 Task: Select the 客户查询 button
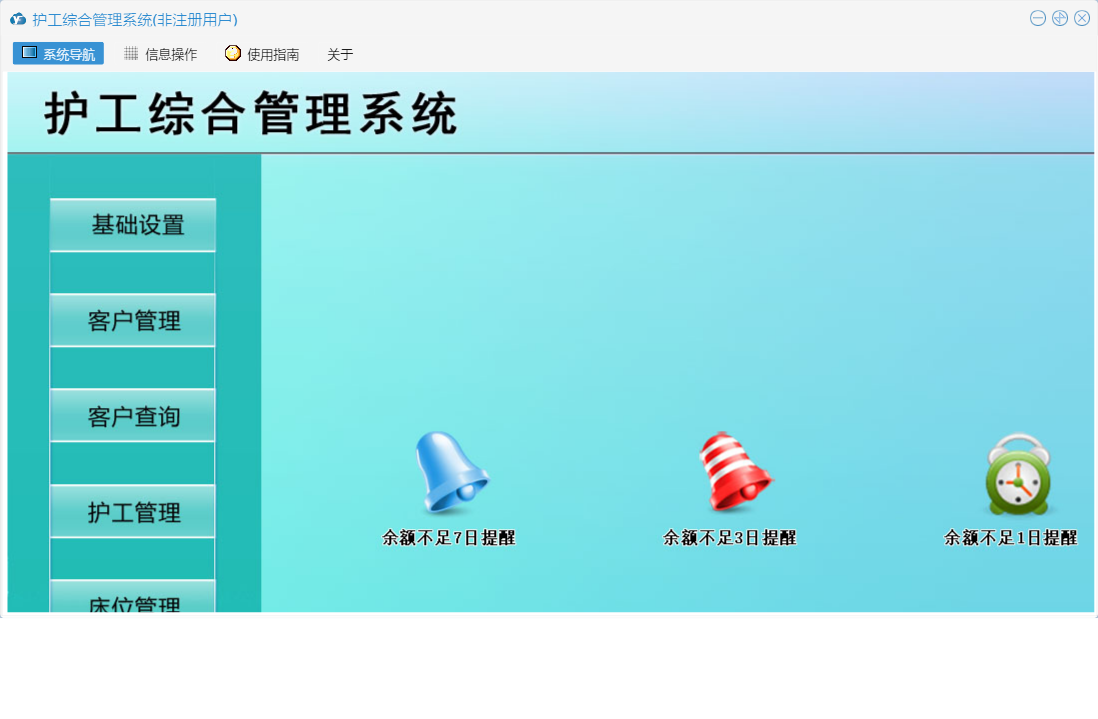[x=133, y=416]
